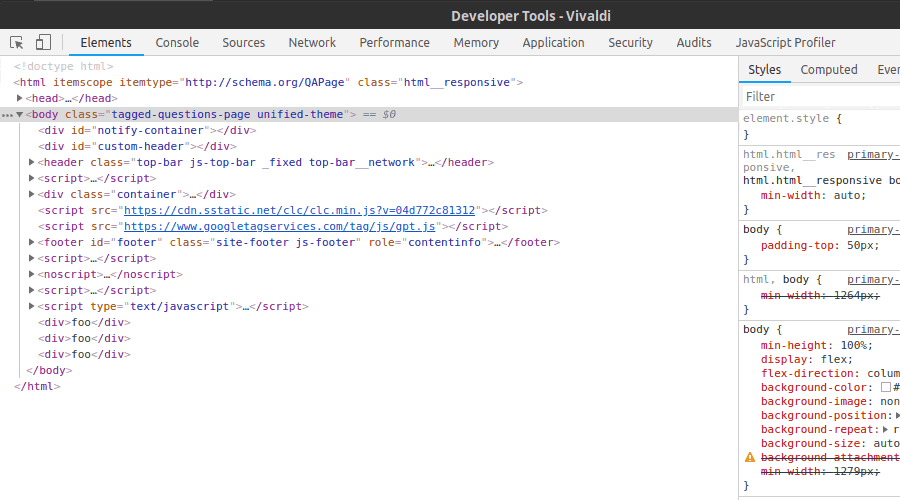Activate the inspect element picker icon

click(17, 42)
